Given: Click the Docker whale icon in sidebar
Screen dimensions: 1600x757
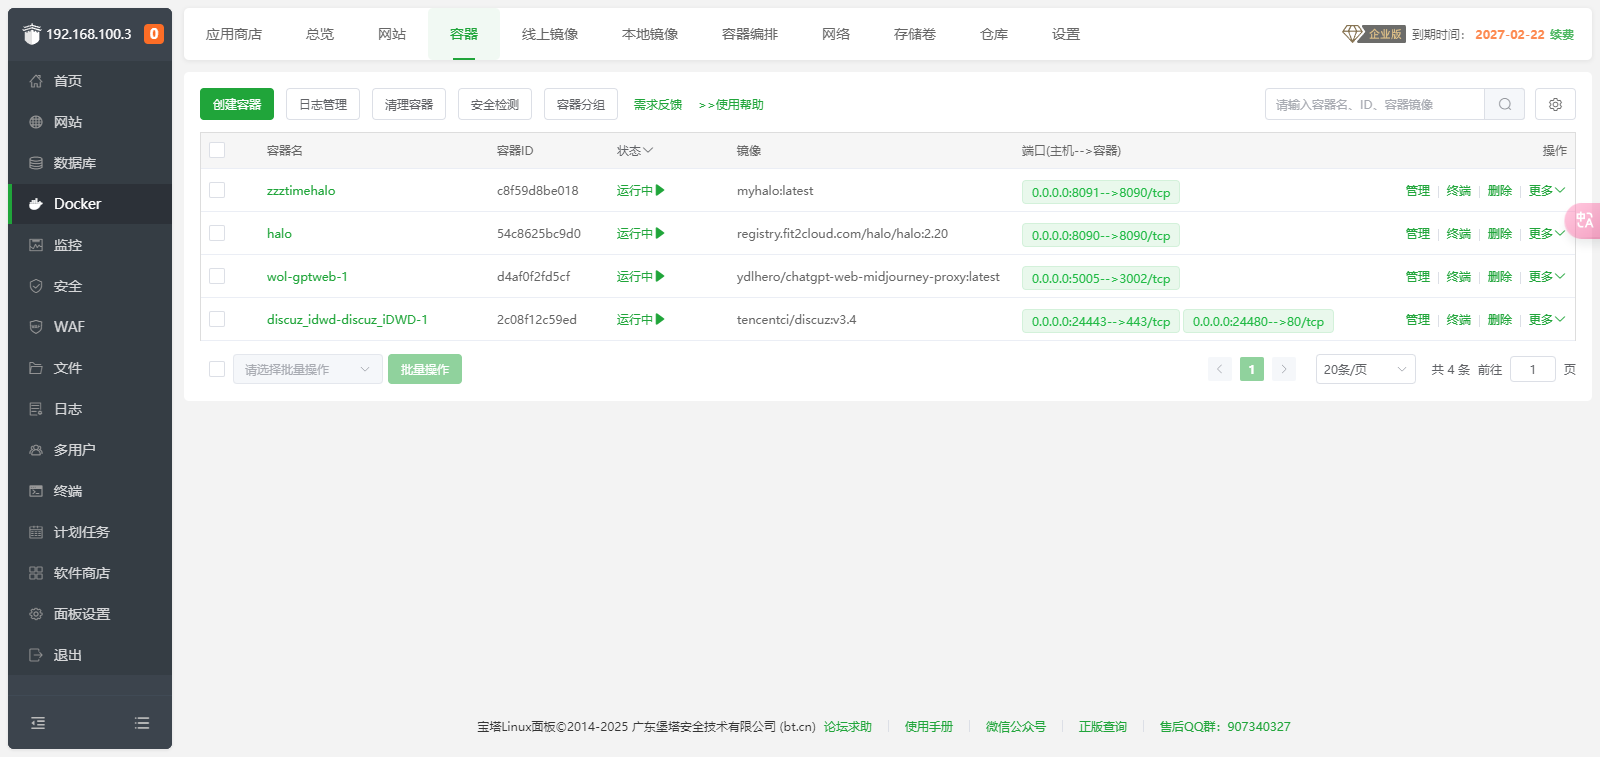Looking at the screenshot, I should tap(36, 204).
